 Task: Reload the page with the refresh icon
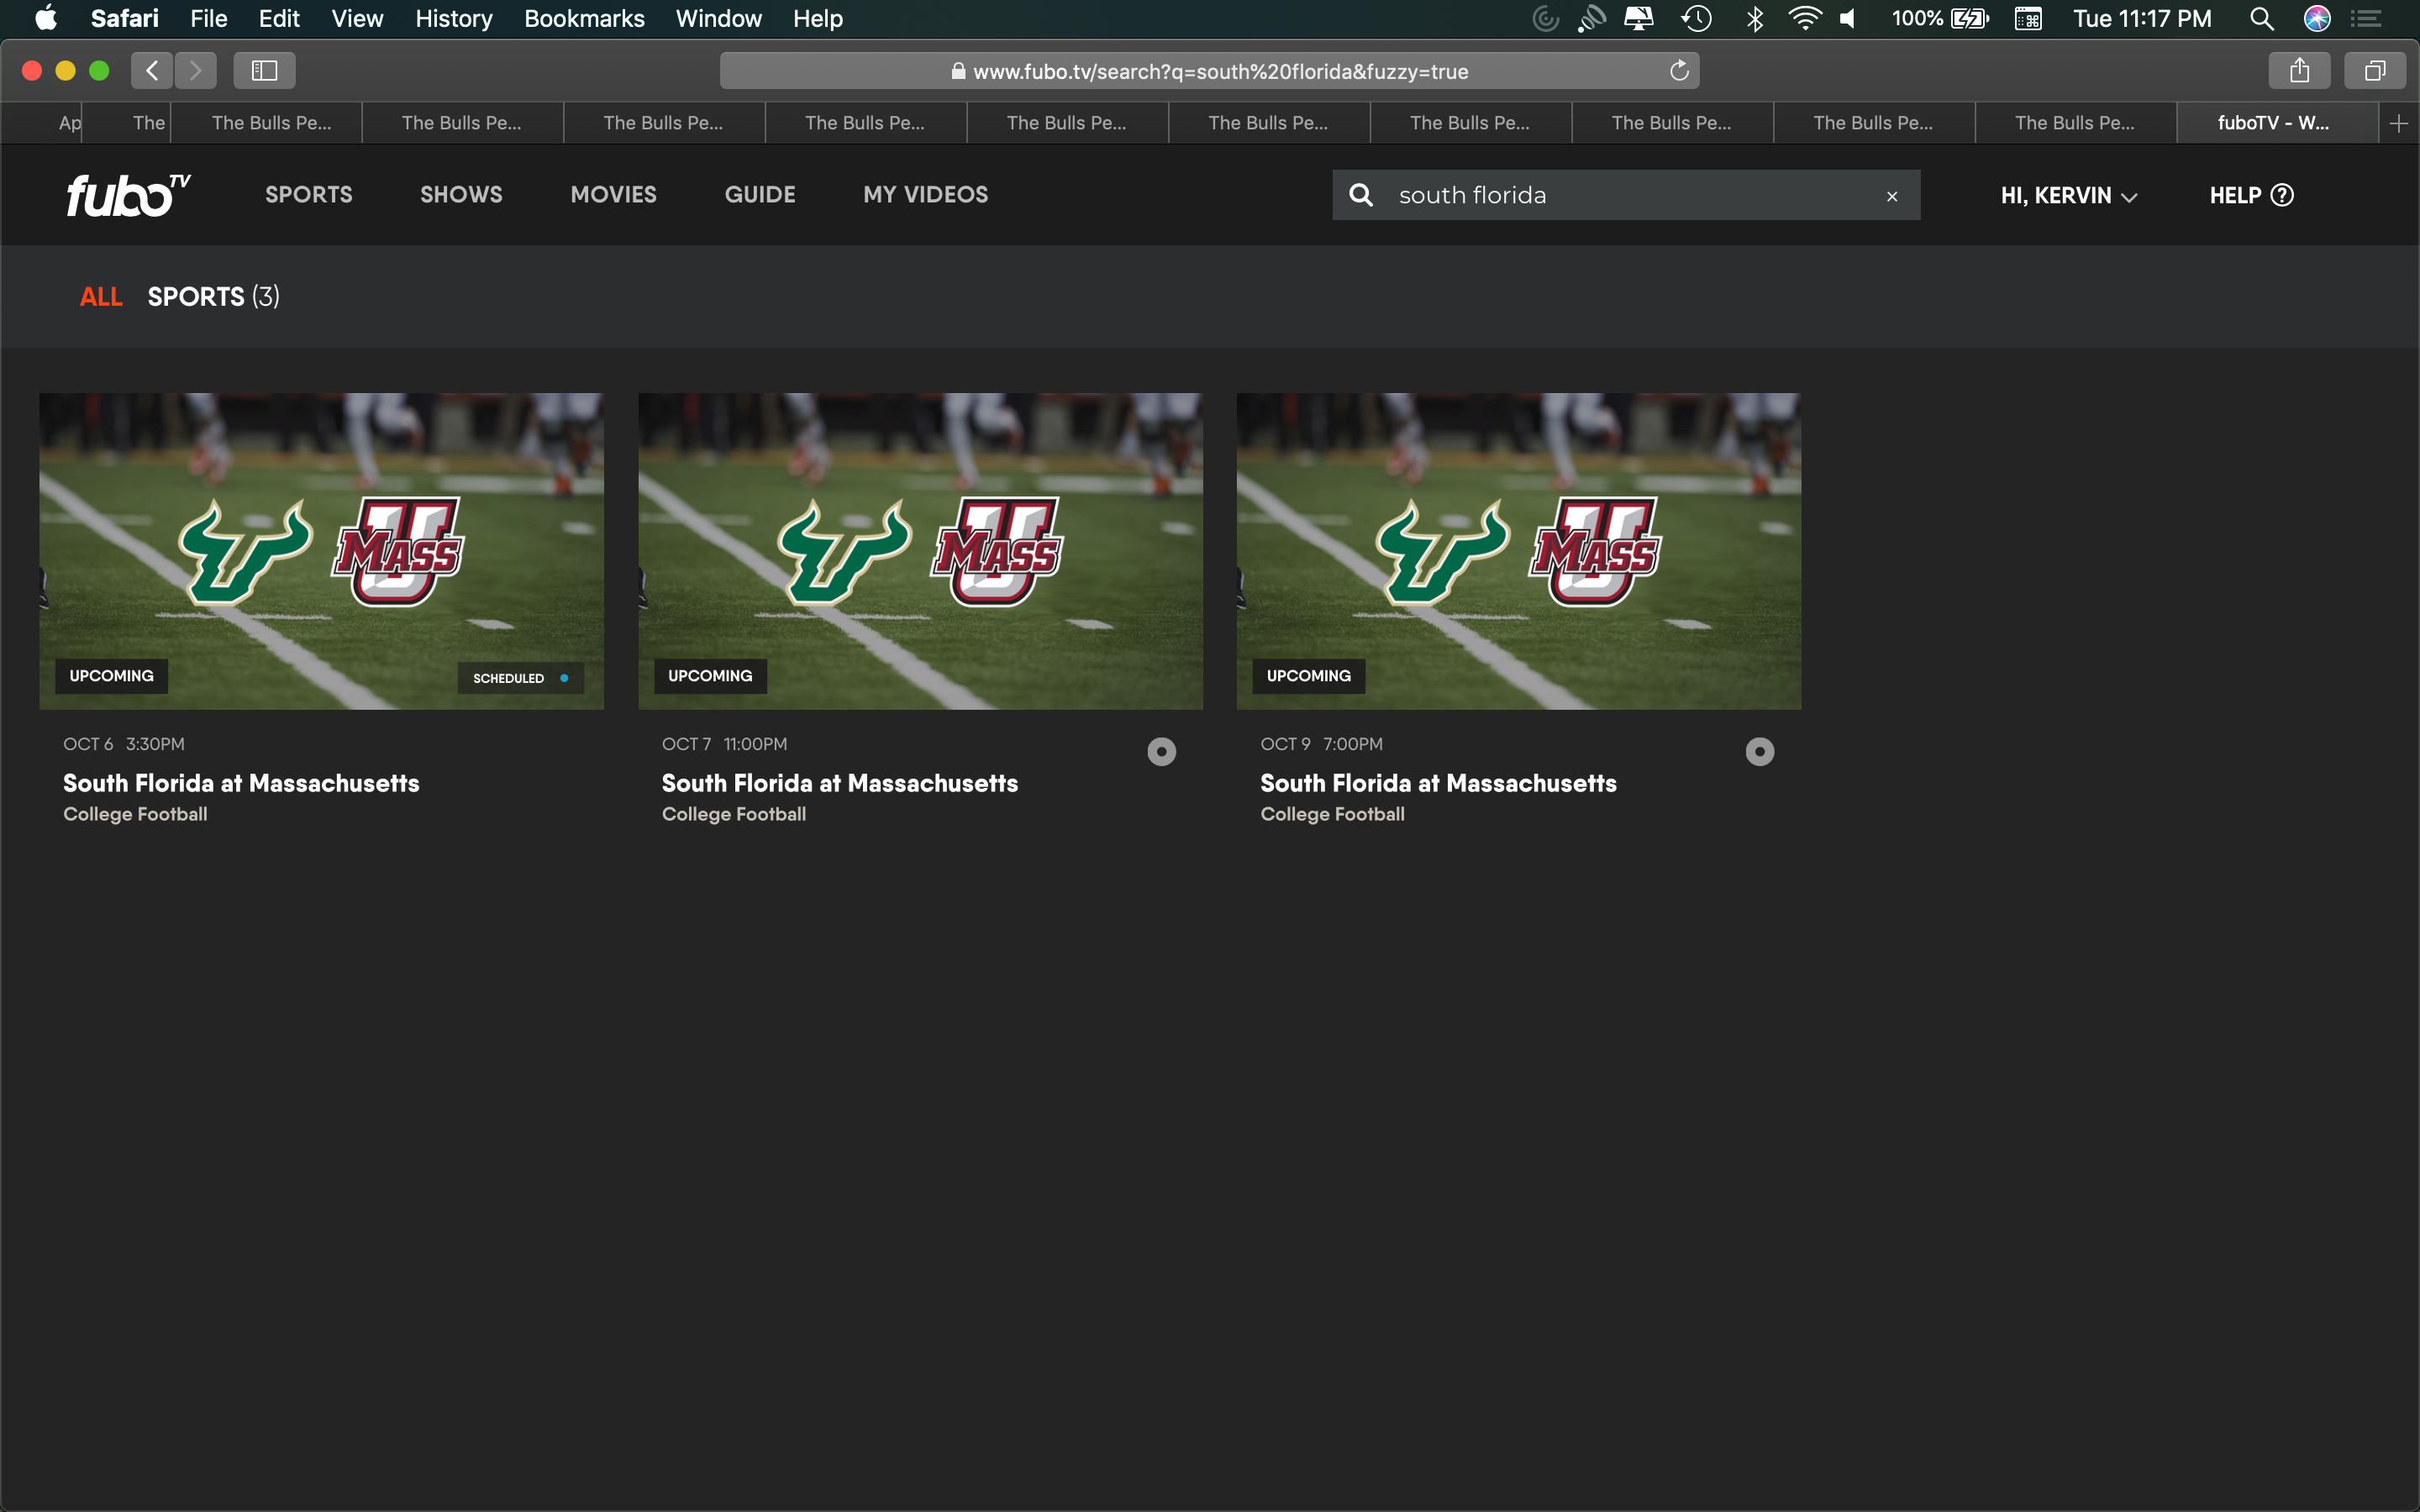(1679, 71)
